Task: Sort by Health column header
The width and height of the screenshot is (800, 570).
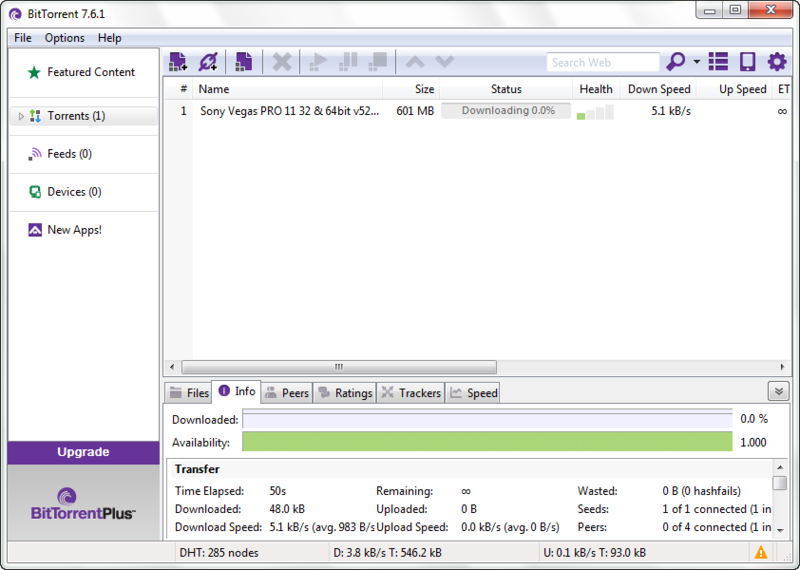Action: coord(596,89)
